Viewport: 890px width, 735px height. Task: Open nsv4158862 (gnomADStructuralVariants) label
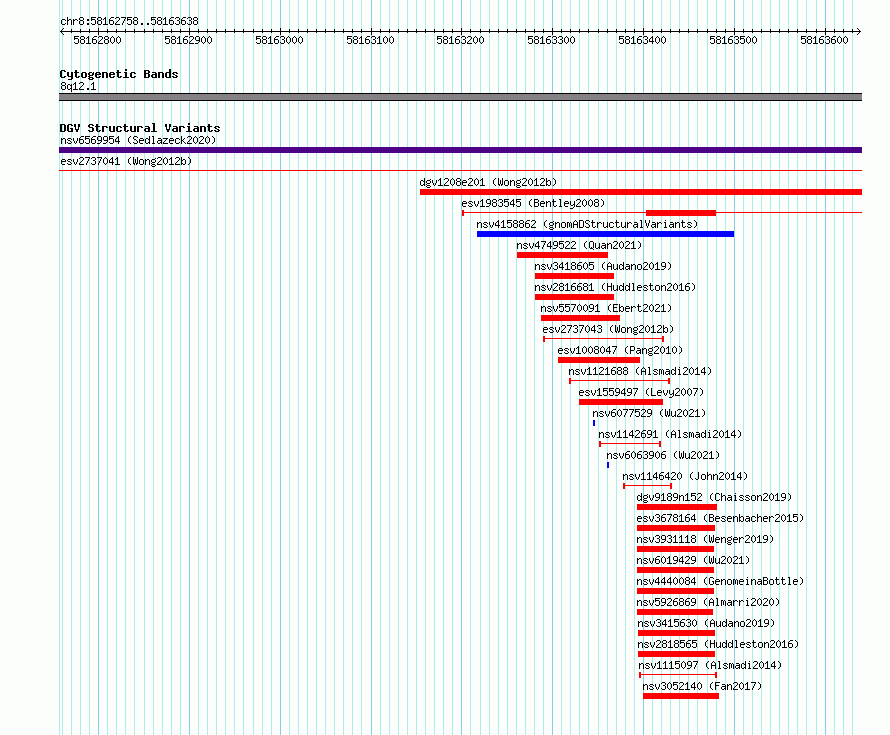[x=587, y=224]
